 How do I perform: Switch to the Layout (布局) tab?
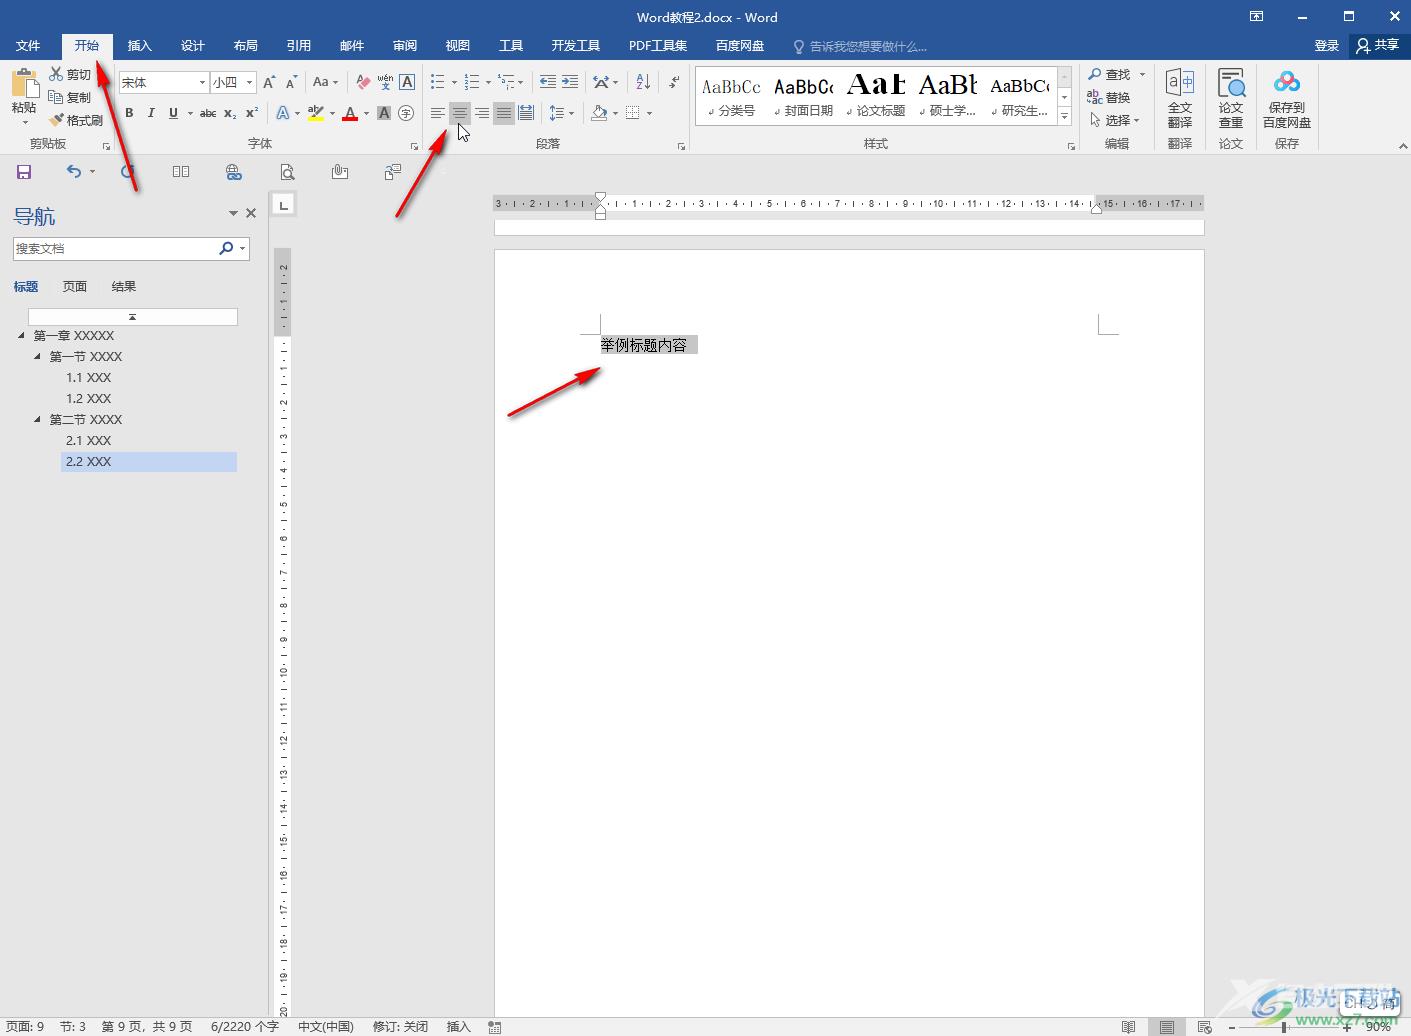tap(246, 46)
